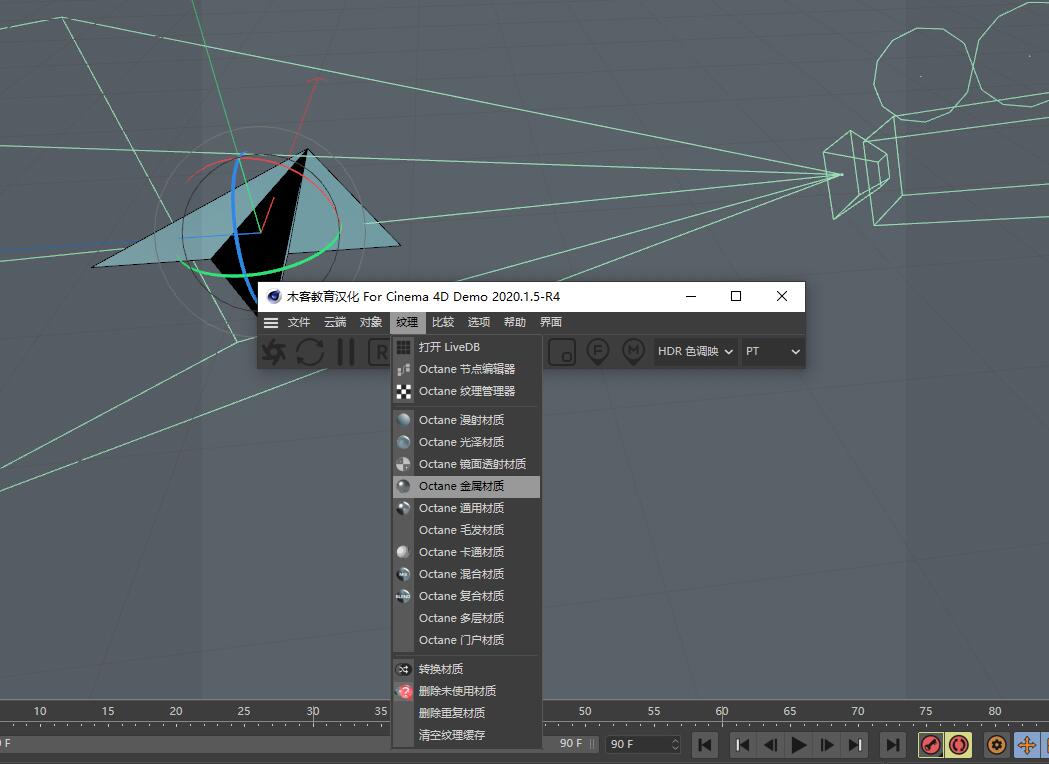Open the keyframe selection settings gear icon

997,745
